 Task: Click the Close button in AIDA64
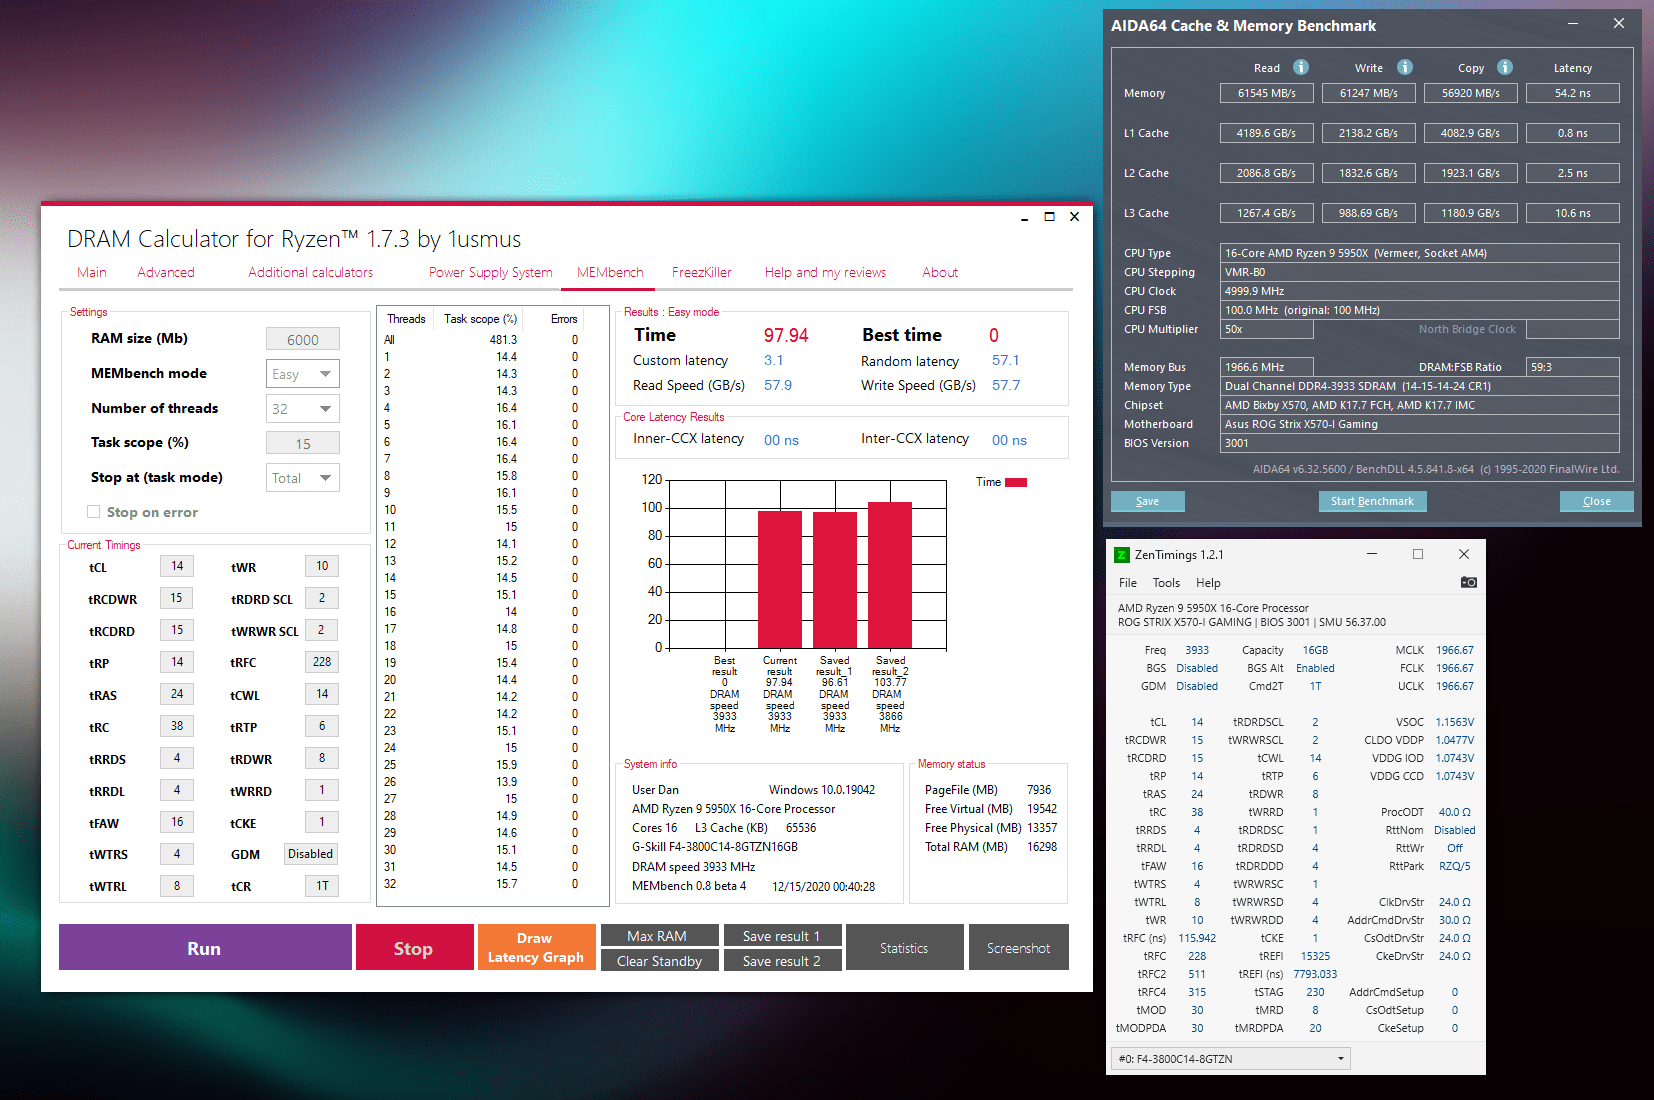click(x=1597, y=501)
